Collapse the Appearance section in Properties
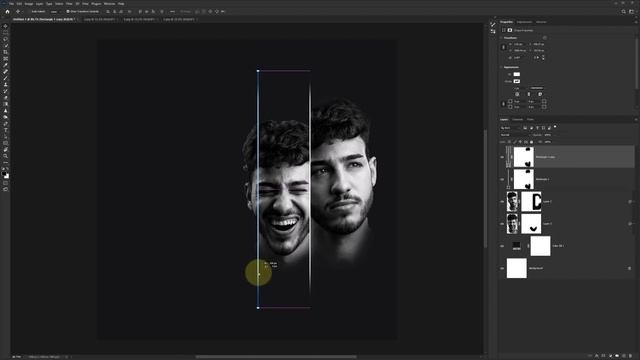Image resolution: width=640 pixels, height=360 pixels. click(502, 67)
